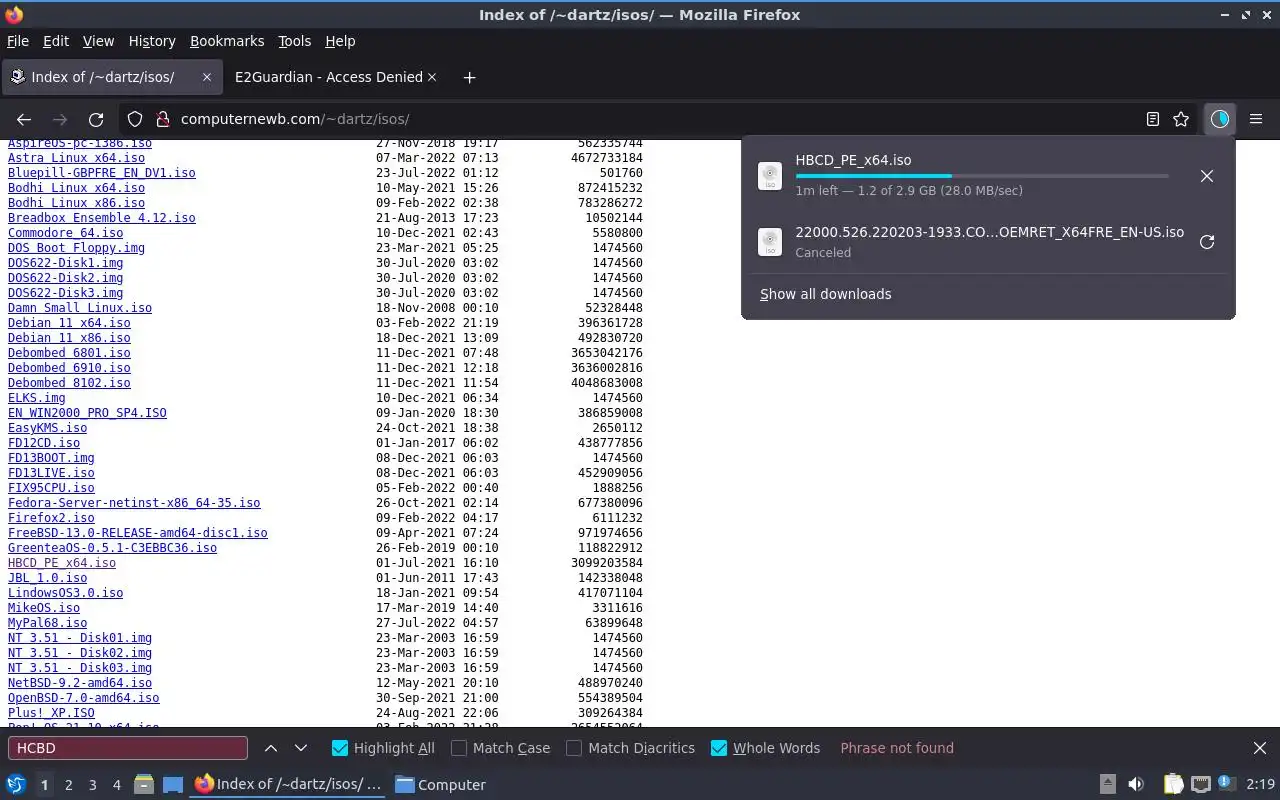The image size is (1280, 800).
Task: Click the HBCD_PE_x64.iso download progress bar
Action: pyautogui.click(x=982, y=176)
